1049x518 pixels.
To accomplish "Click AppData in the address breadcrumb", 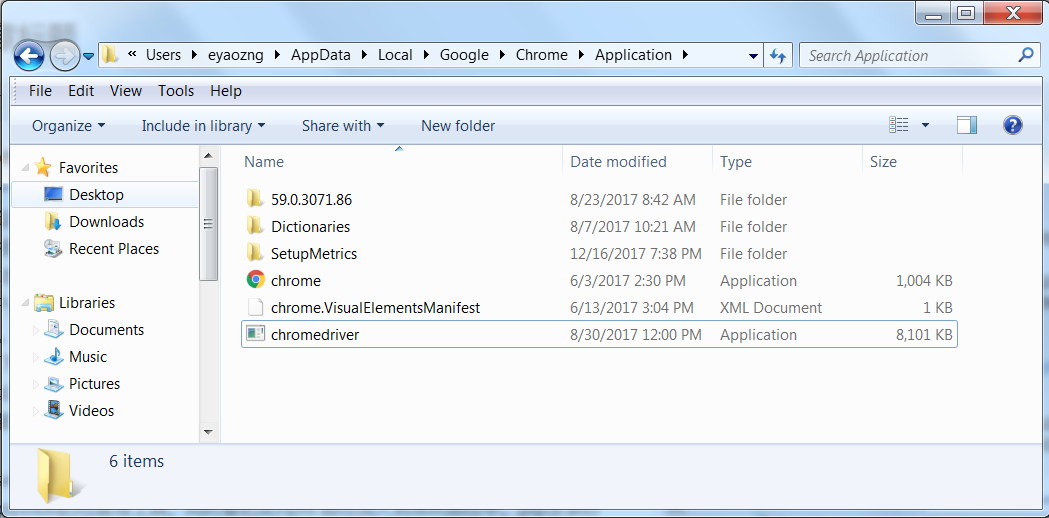I will (320, 55).
